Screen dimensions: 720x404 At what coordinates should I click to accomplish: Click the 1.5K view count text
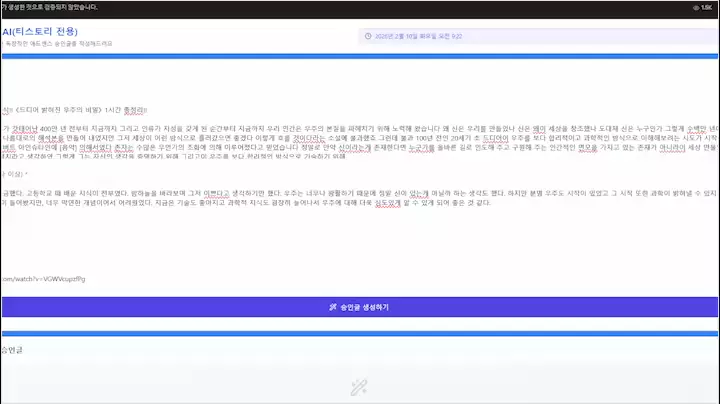[x=706, y=8]
